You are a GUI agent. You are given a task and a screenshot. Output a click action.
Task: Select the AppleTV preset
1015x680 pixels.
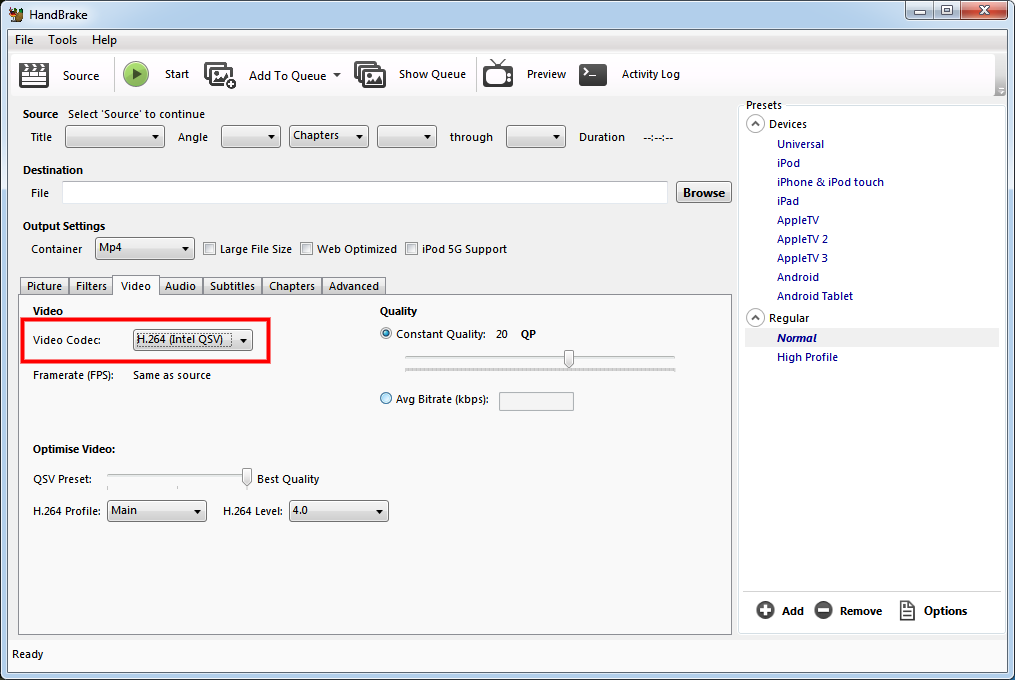(x=798, y=220)
